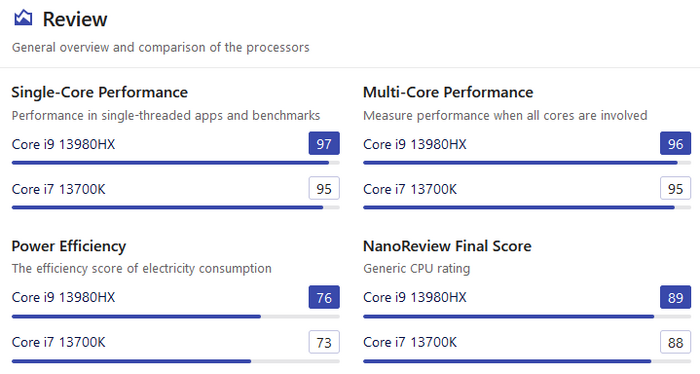Click Core i9 13980HX power efficiency bar
The image size is (700, 374).
(175, 316)
